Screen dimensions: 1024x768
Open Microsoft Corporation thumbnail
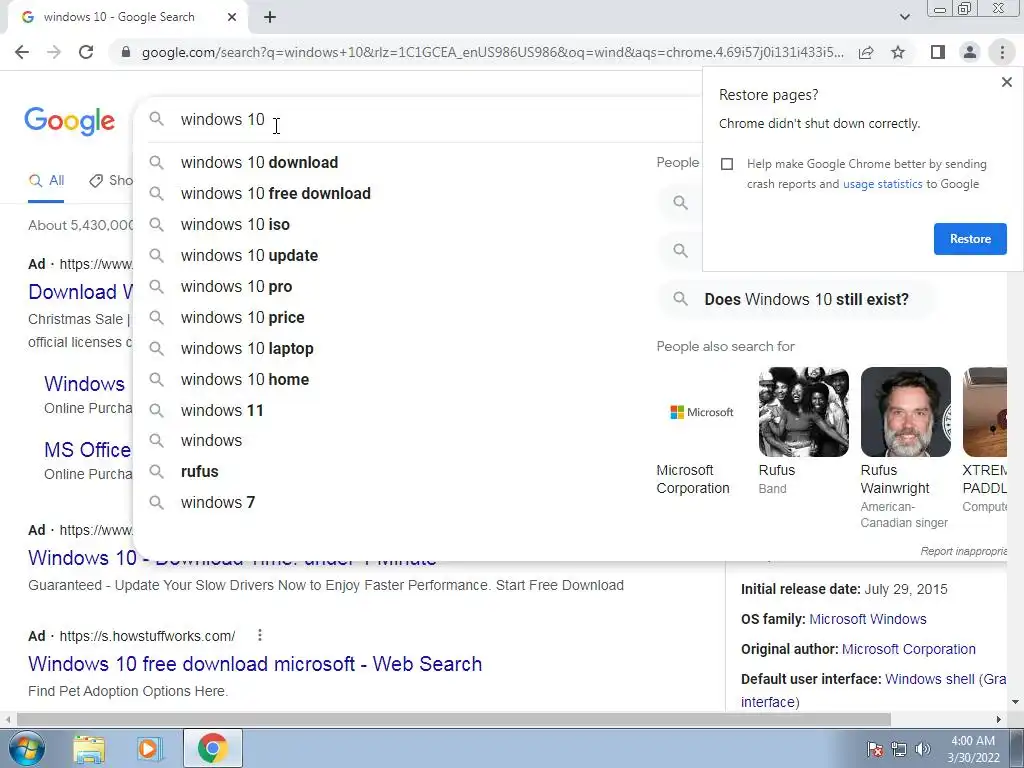click(701, 412)
